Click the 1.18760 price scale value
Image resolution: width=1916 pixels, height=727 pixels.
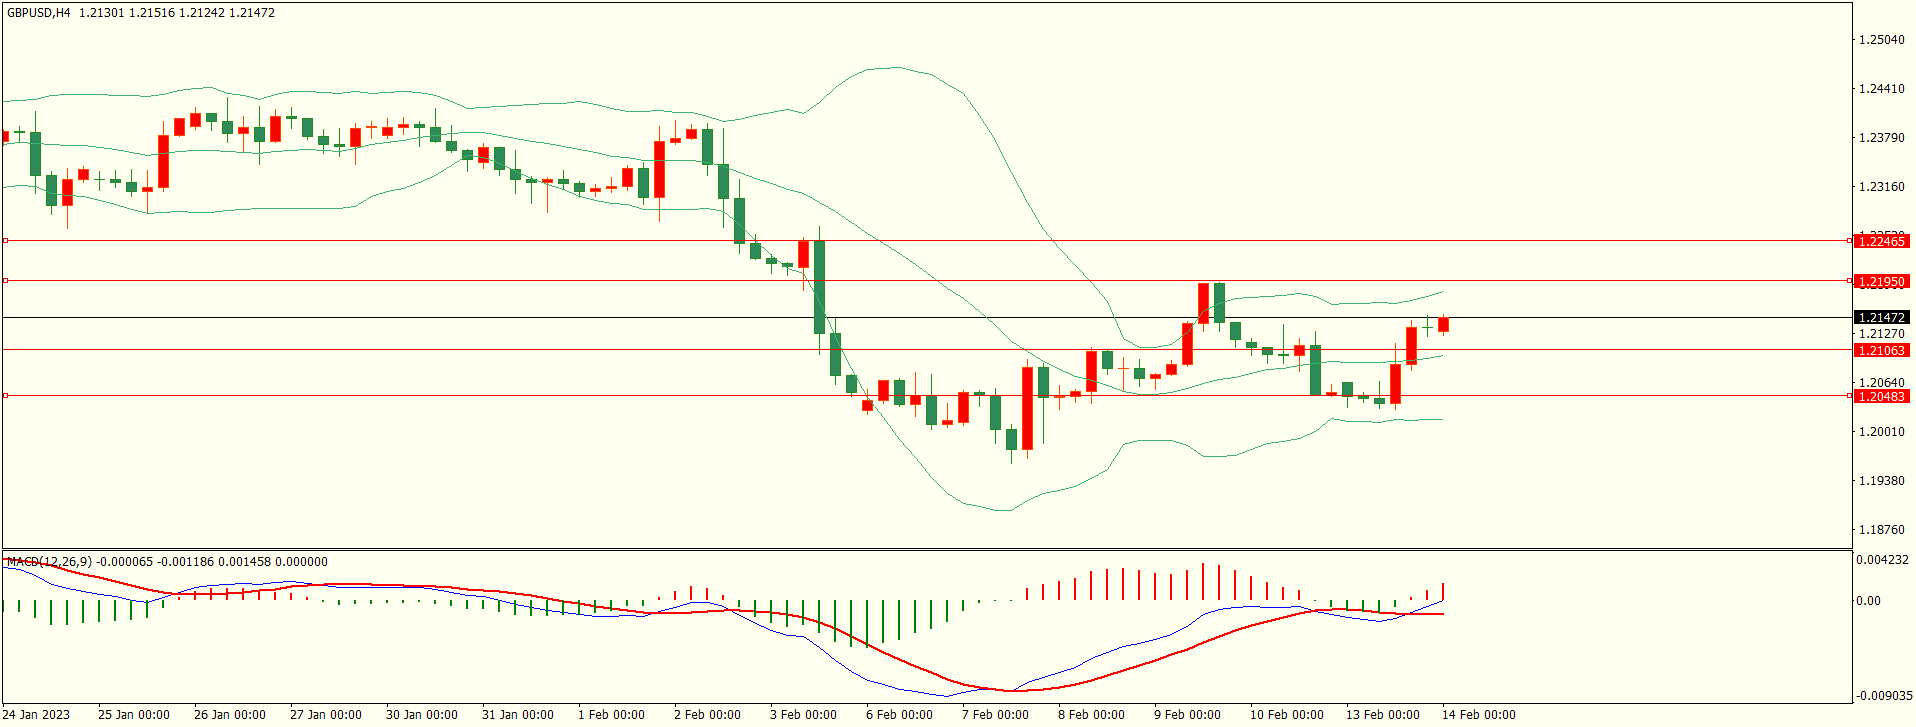tap(1881, 530)
